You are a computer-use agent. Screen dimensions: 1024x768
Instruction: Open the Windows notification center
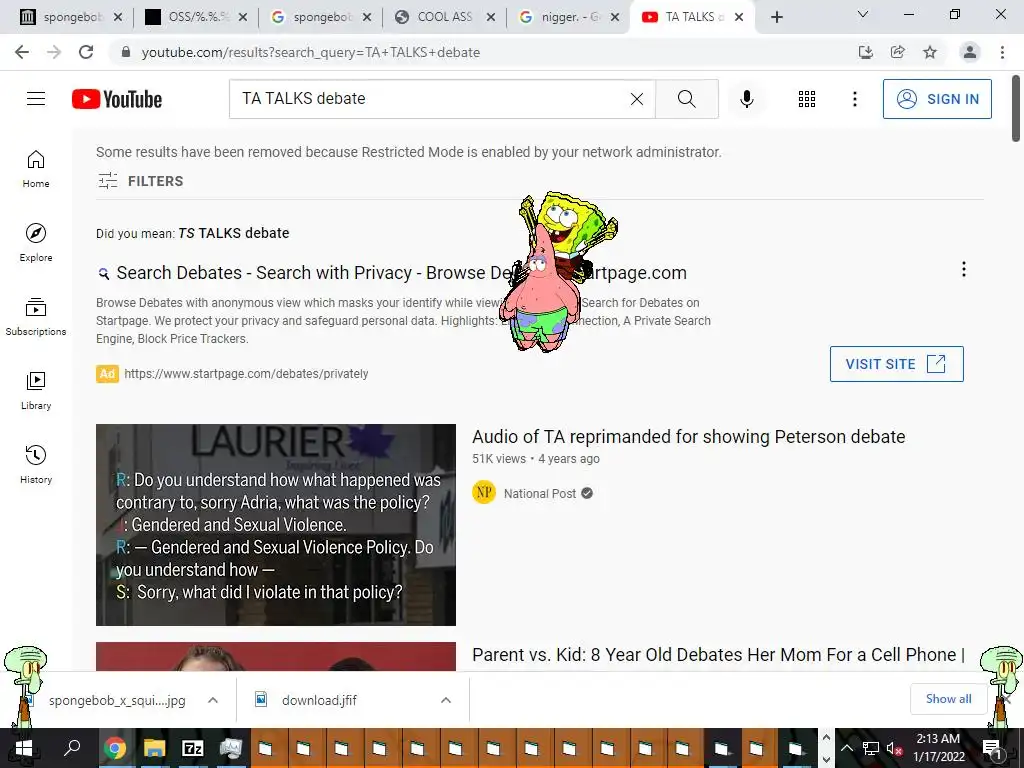click(x=991, y=748)
